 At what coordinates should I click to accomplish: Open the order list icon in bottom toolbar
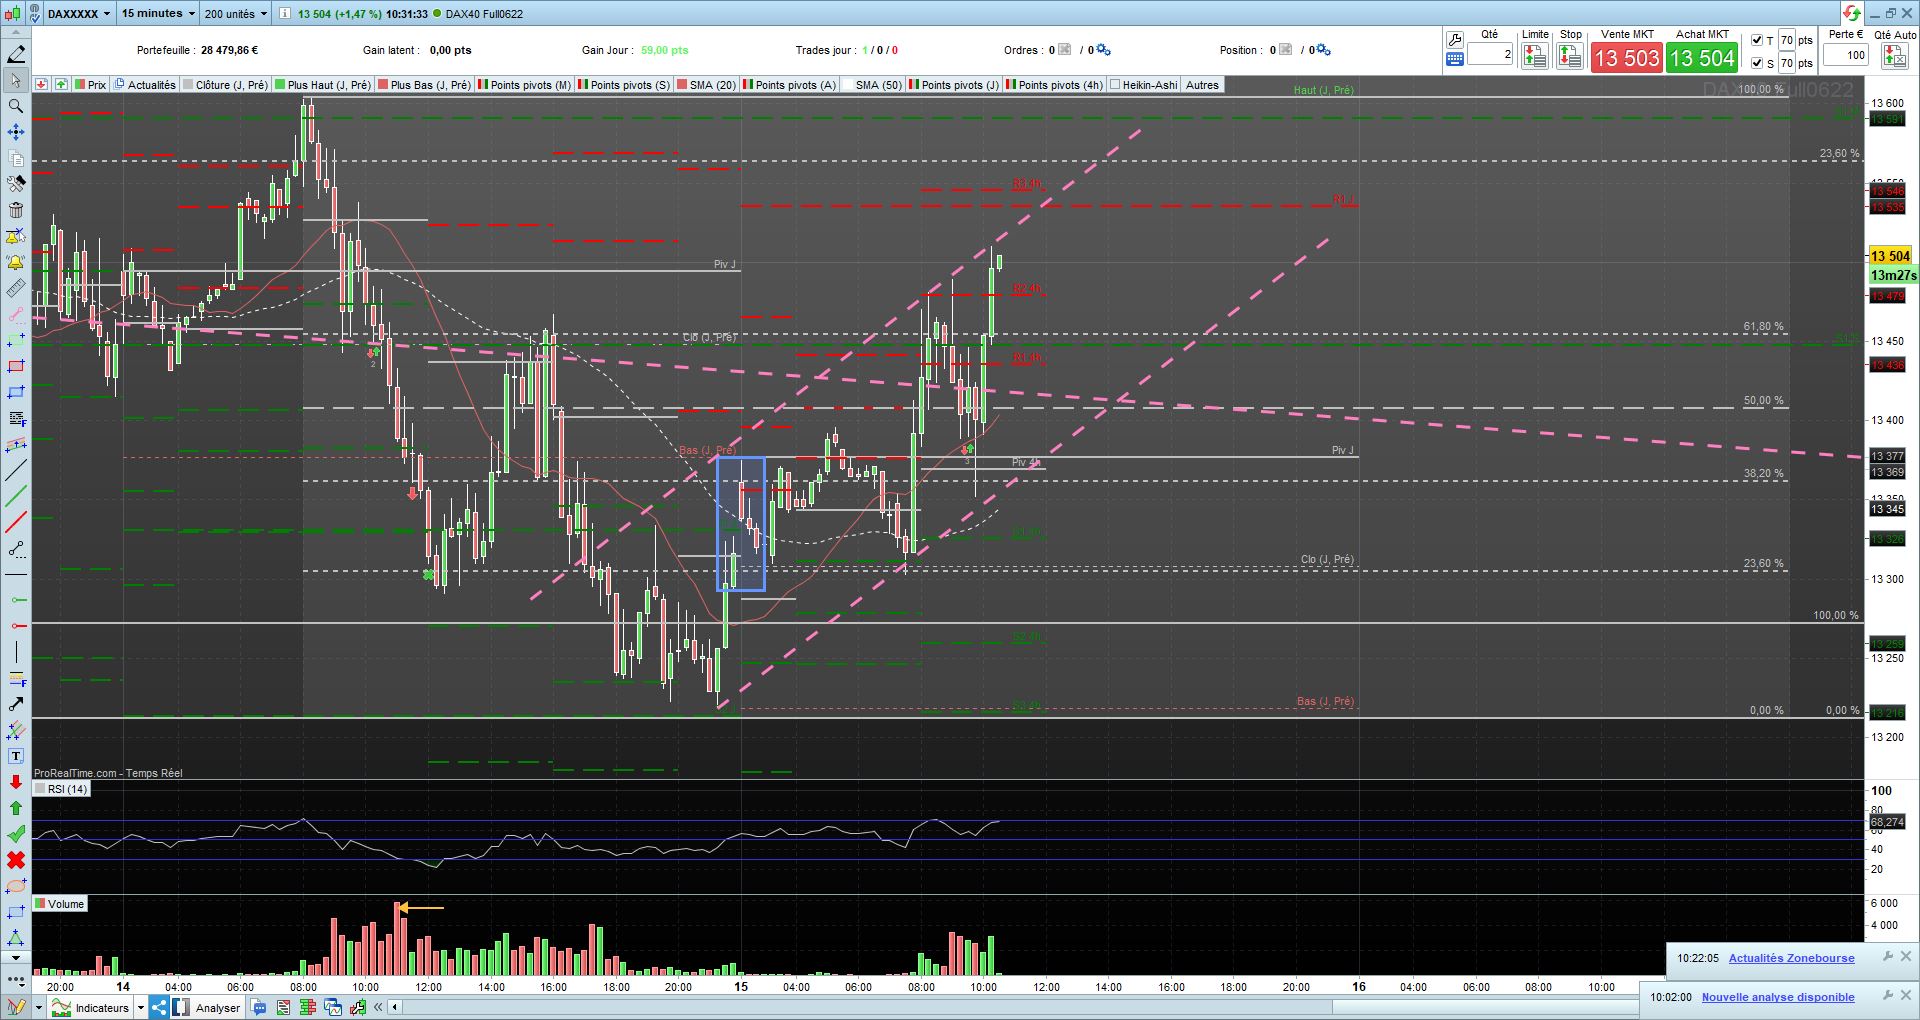[x=283, y=1008]
